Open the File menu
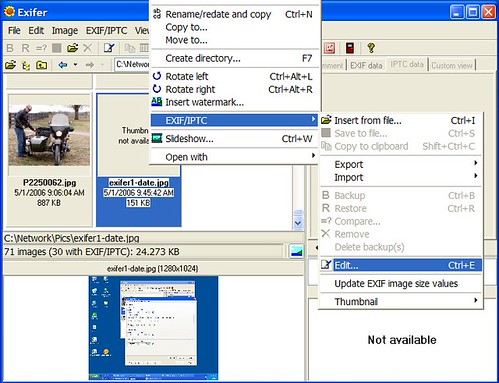Image resolution: width=499 pixels, height=383 pixels. pos(14,30)
